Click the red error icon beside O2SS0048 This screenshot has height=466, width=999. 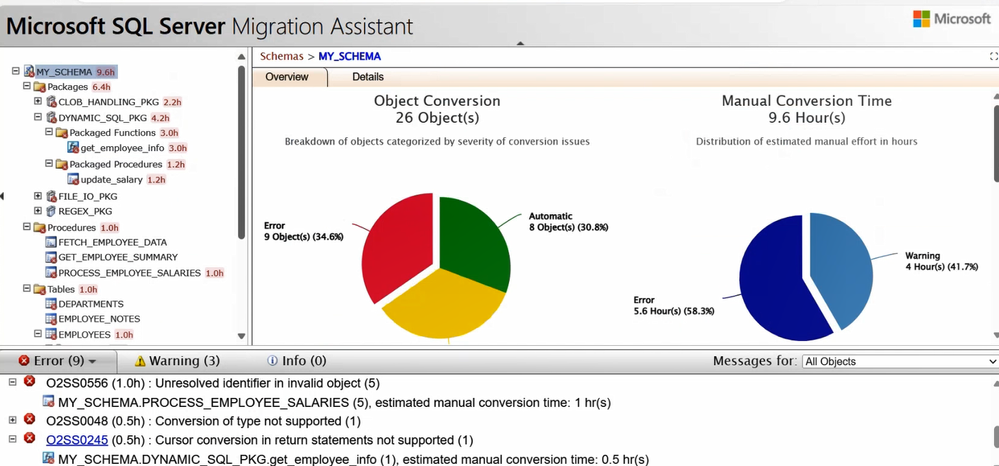coord(29,419)
